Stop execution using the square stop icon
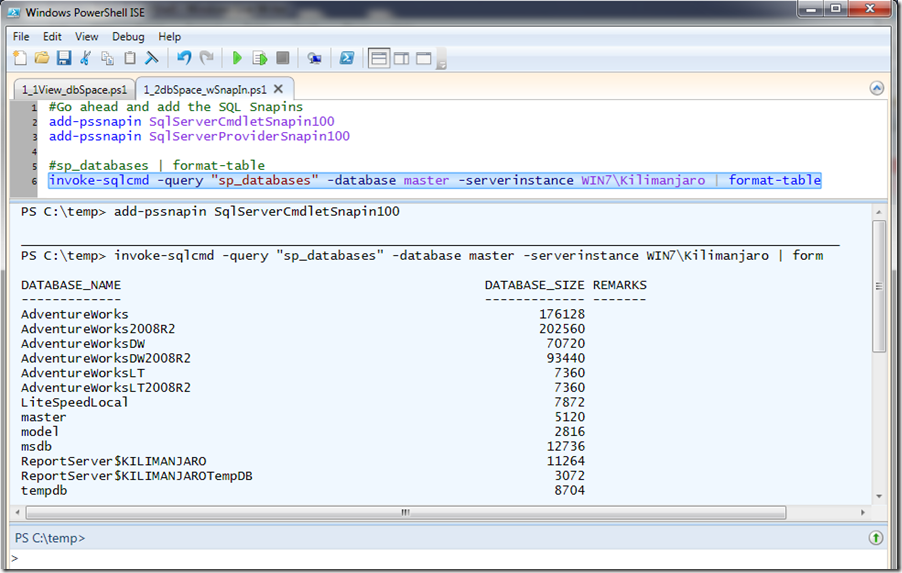902x573 pixels. pos(283,58)
